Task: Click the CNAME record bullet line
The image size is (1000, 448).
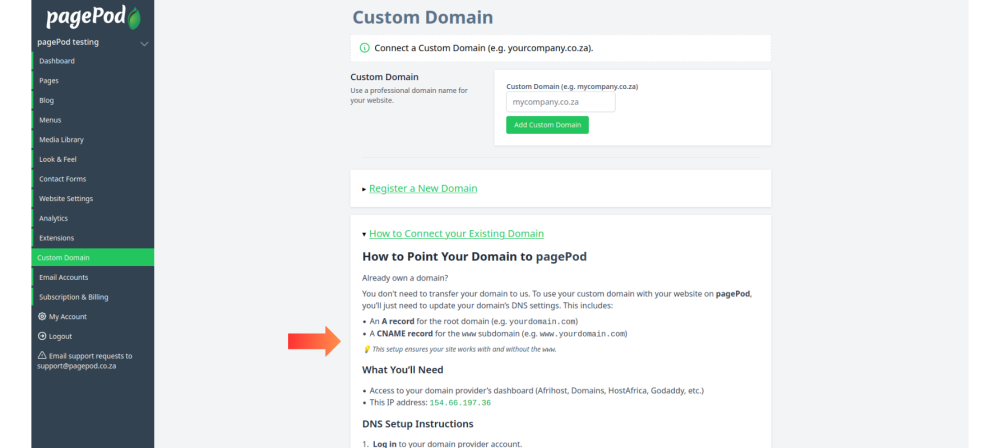Action: click(x=498, y=334)
